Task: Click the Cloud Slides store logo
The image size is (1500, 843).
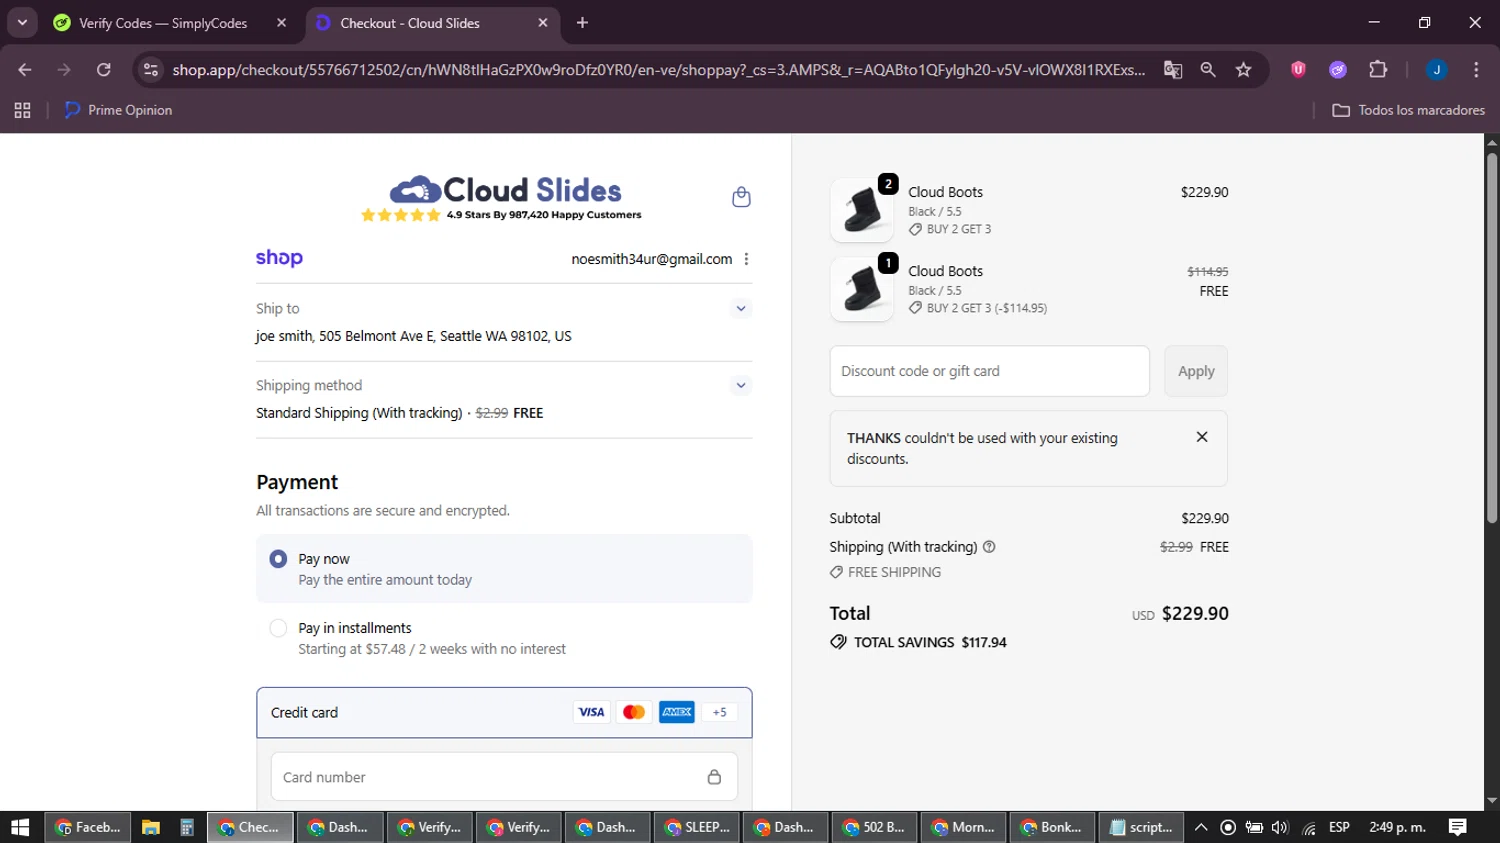Action: (x=504, y=198)
